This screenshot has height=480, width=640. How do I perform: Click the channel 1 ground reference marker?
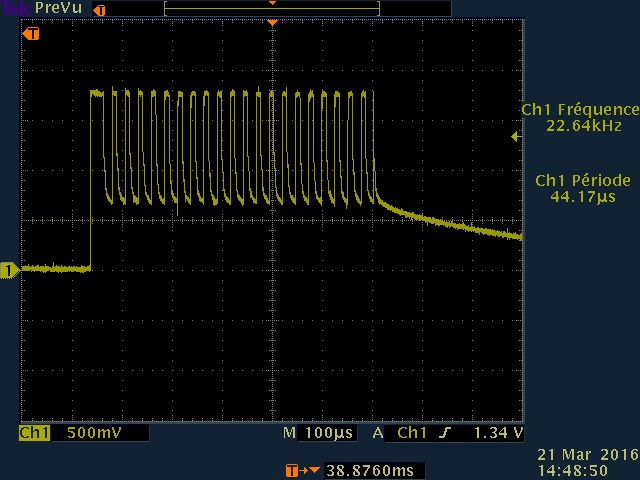pos(9,270)
